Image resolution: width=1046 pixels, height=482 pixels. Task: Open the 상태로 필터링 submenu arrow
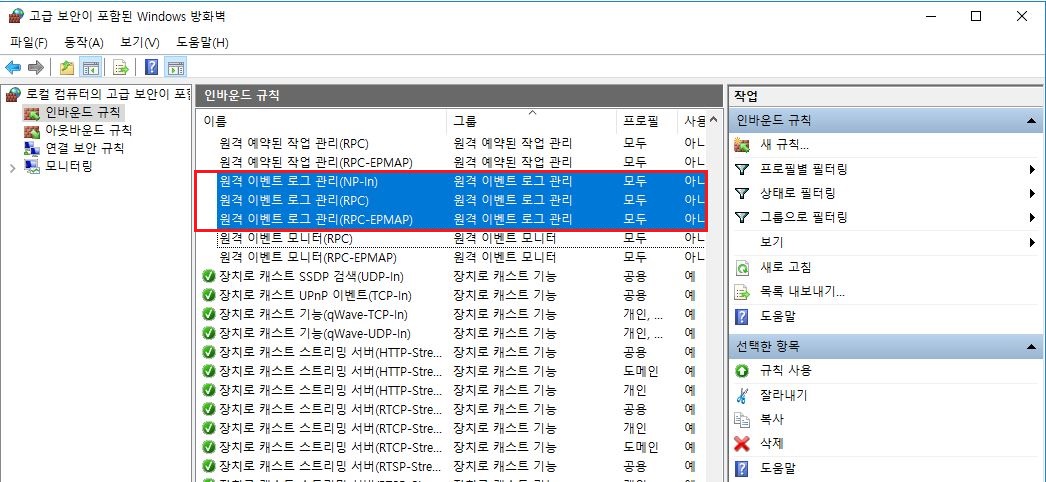1032,193
